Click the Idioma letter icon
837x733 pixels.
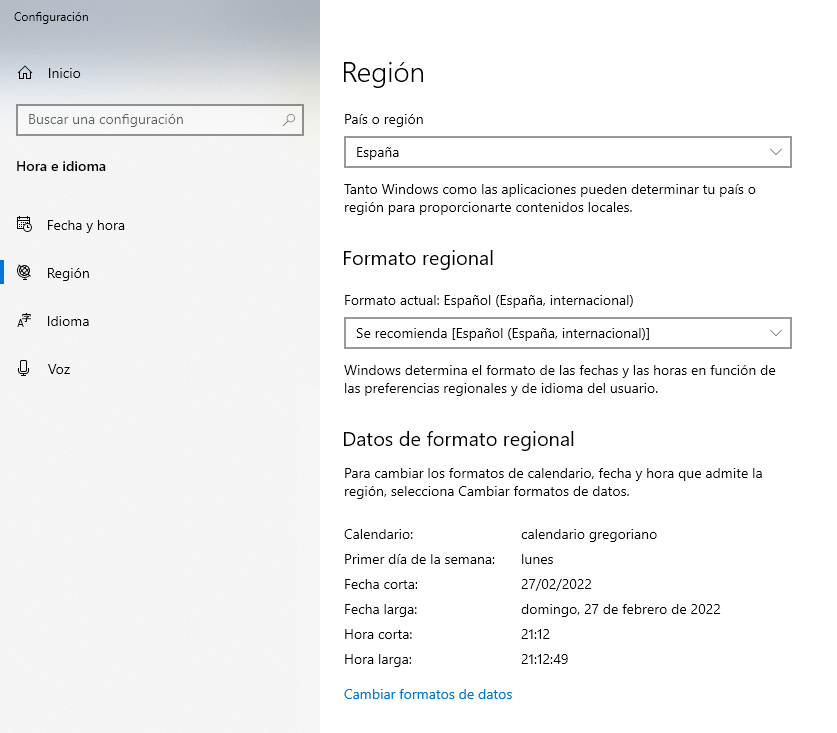click(x=25, y=321)
